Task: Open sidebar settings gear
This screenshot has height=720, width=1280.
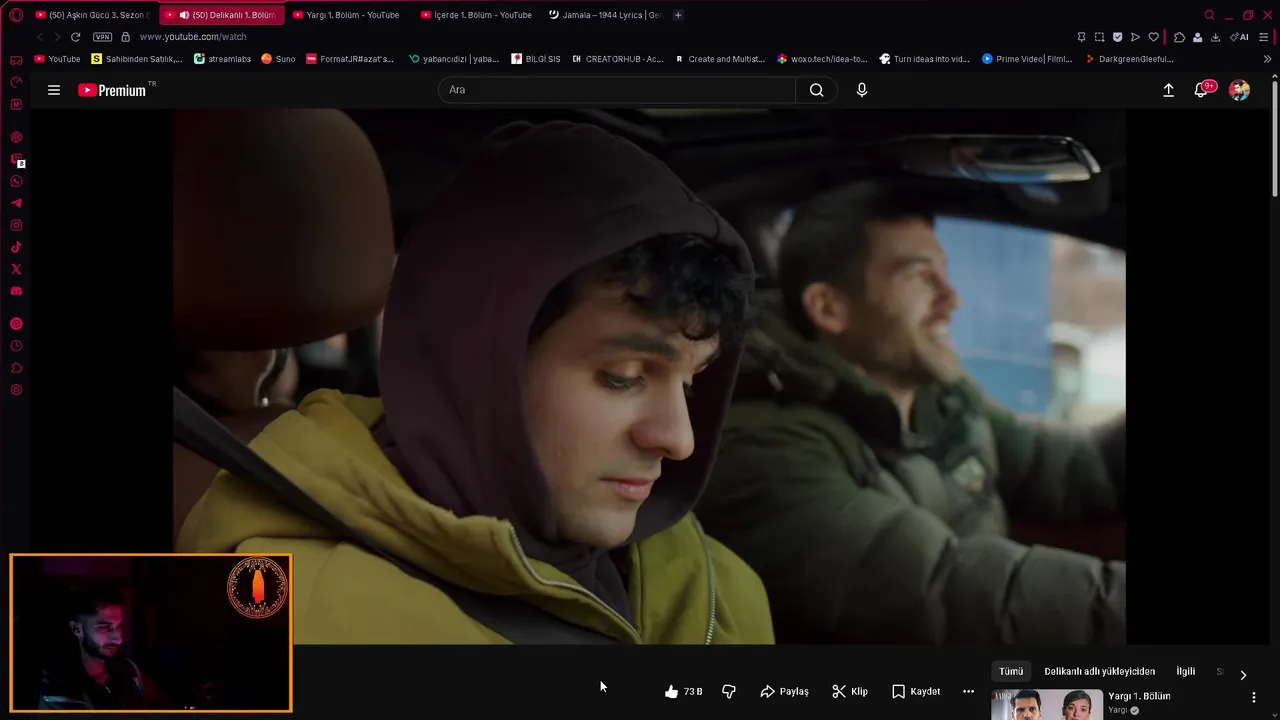Action: [x=16, y=390]
